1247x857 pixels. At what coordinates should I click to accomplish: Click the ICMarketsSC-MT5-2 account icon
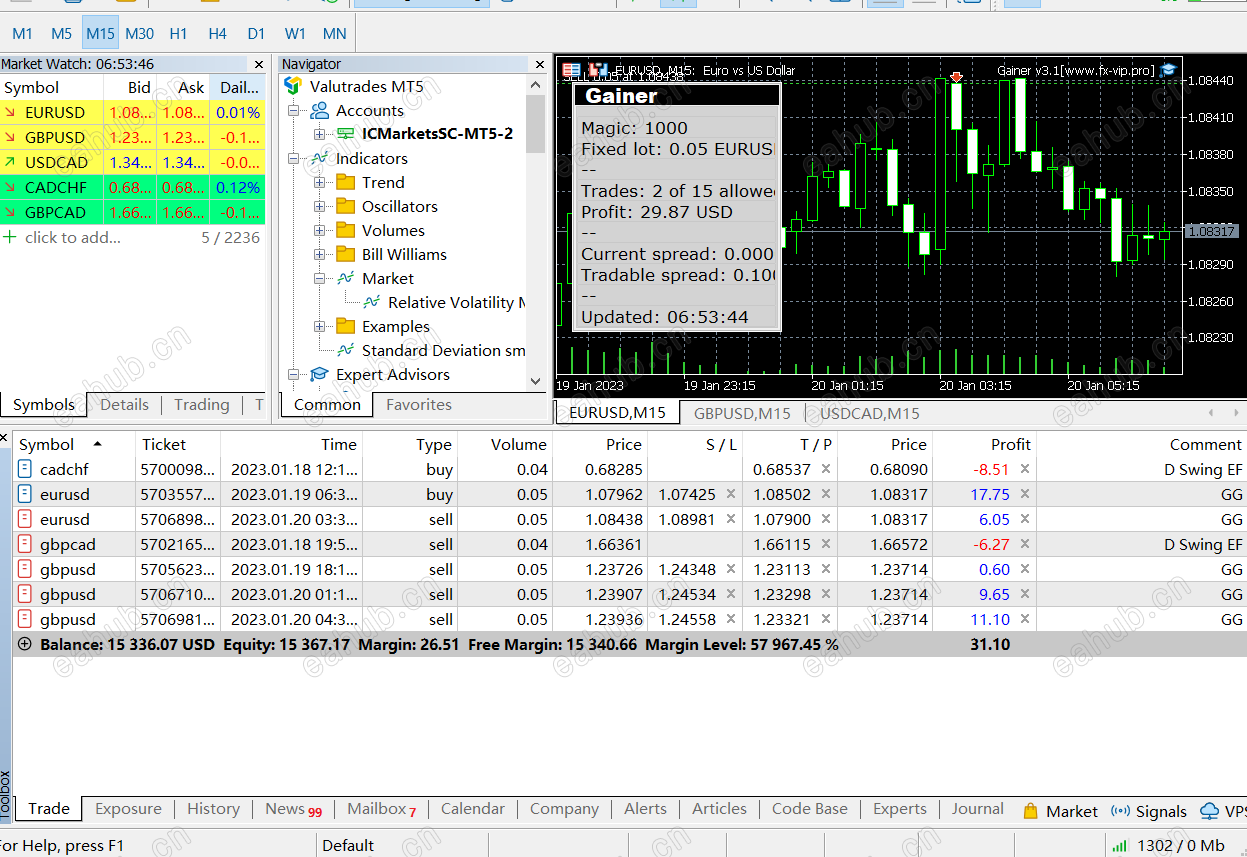click(x=346, y=134)
